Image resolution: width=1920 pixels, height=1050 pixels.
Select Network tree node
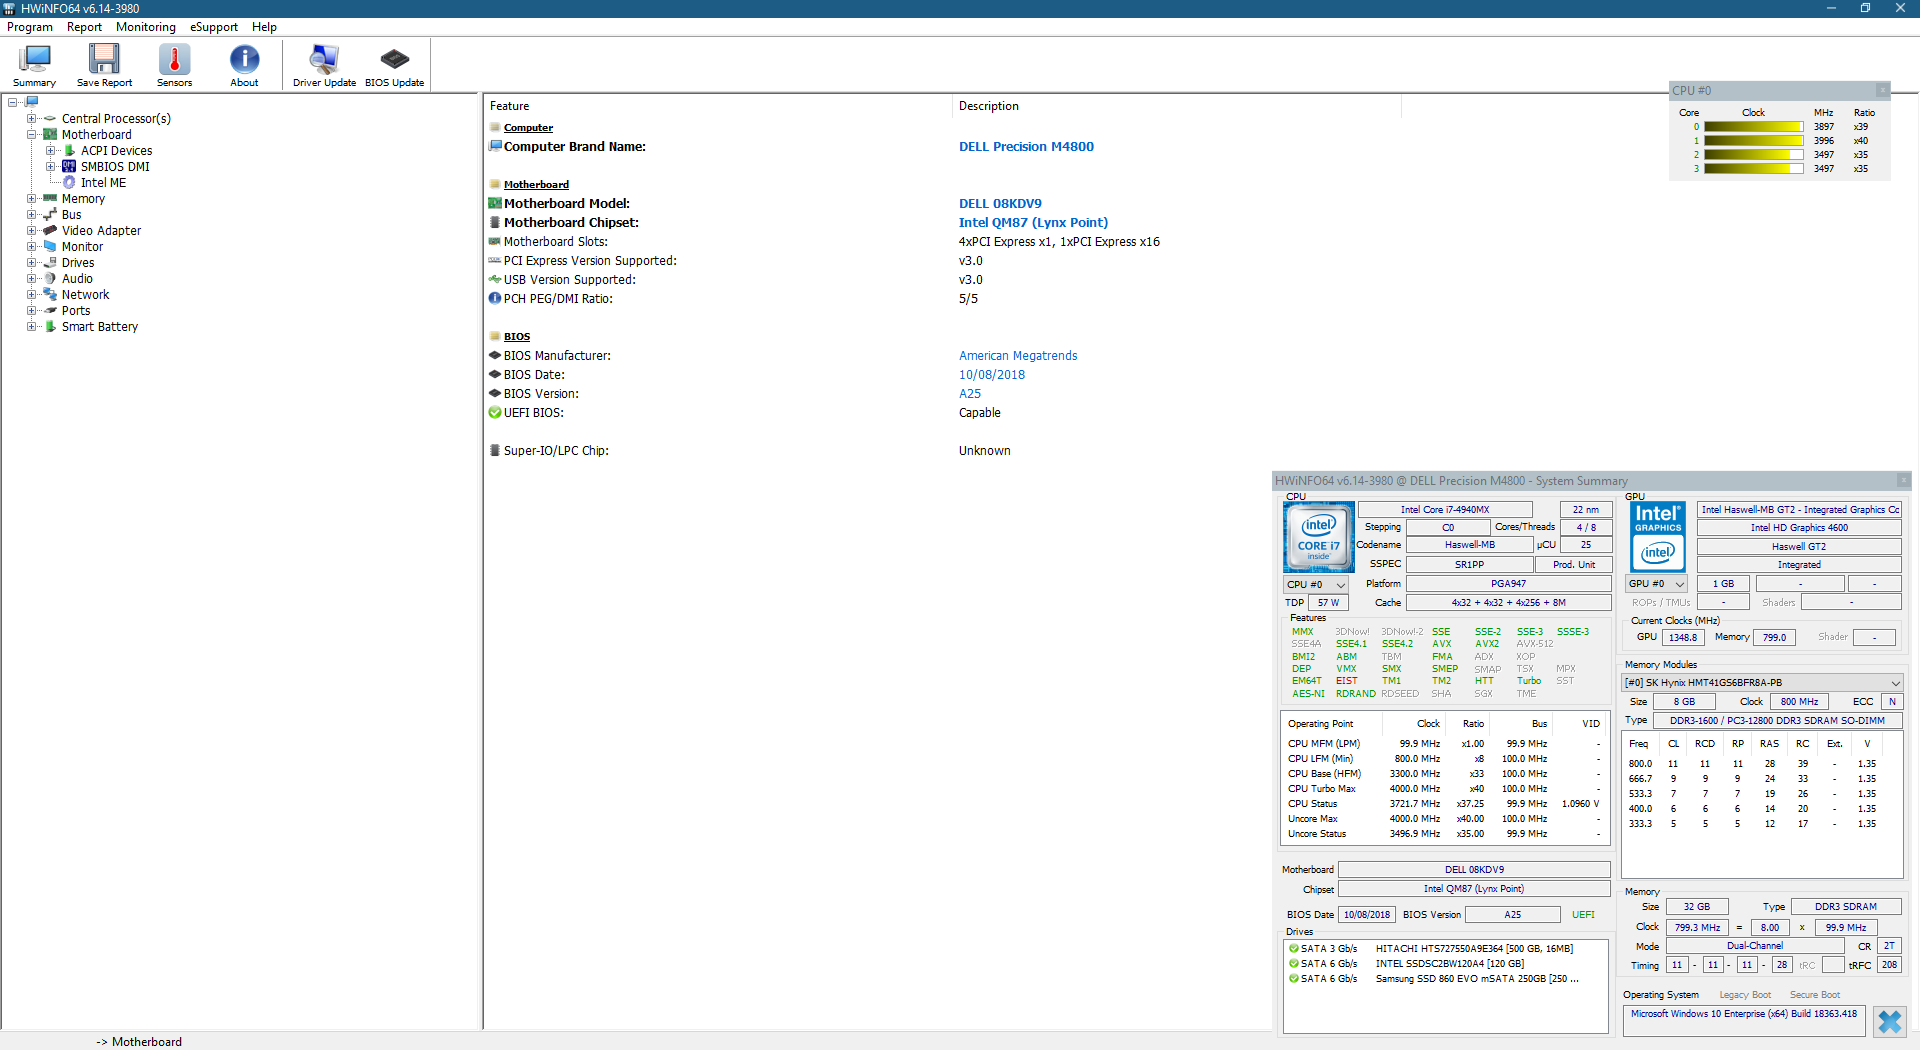coord(85,295)
